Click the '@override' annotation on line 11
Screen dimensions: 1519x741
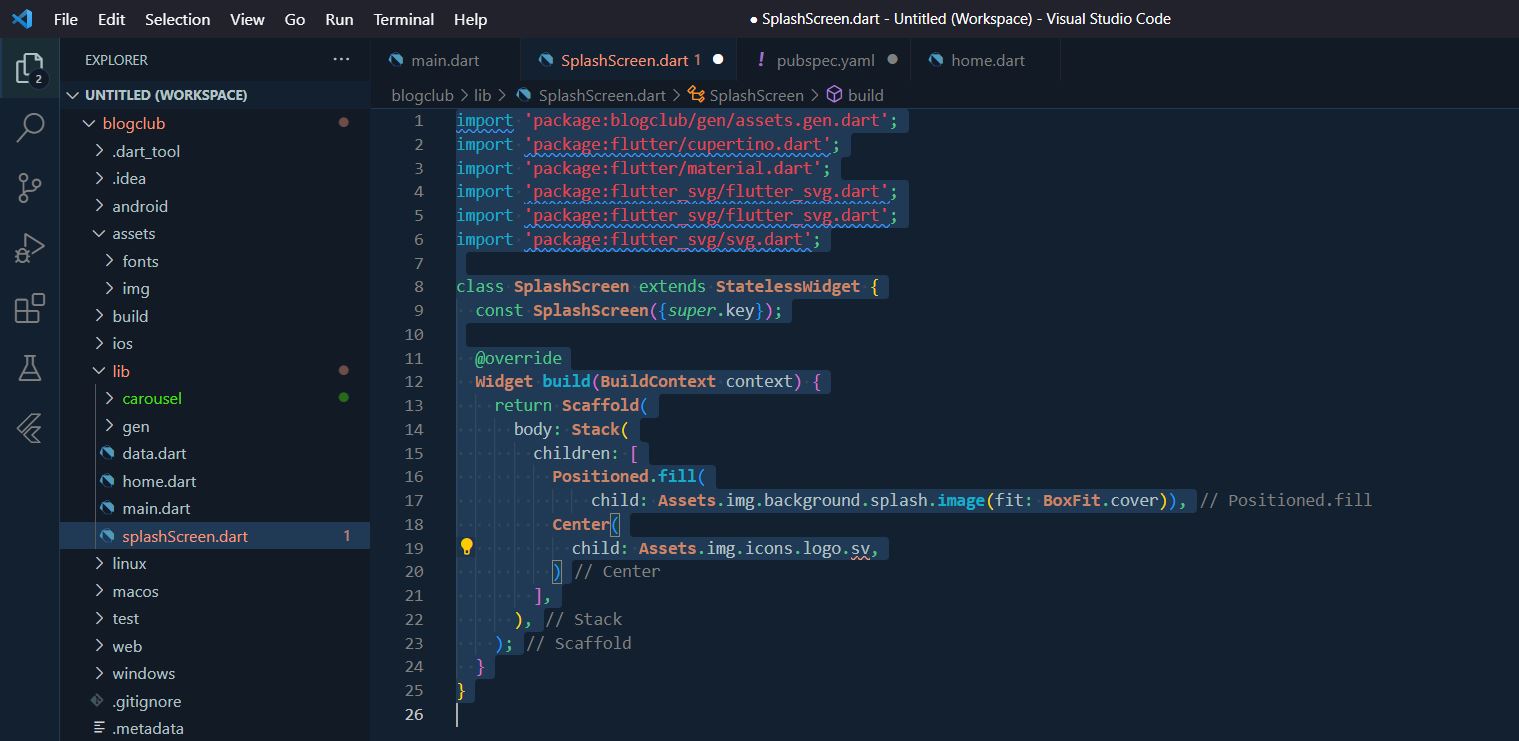(518, 358)
